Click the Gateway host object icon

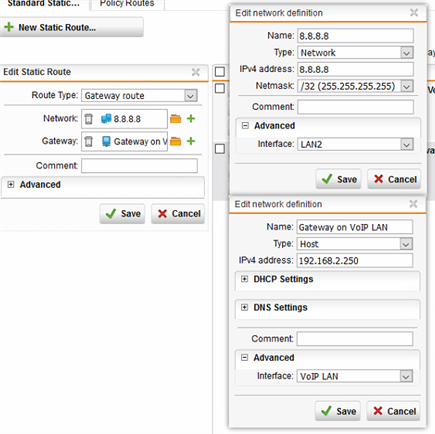pos(106,141)
